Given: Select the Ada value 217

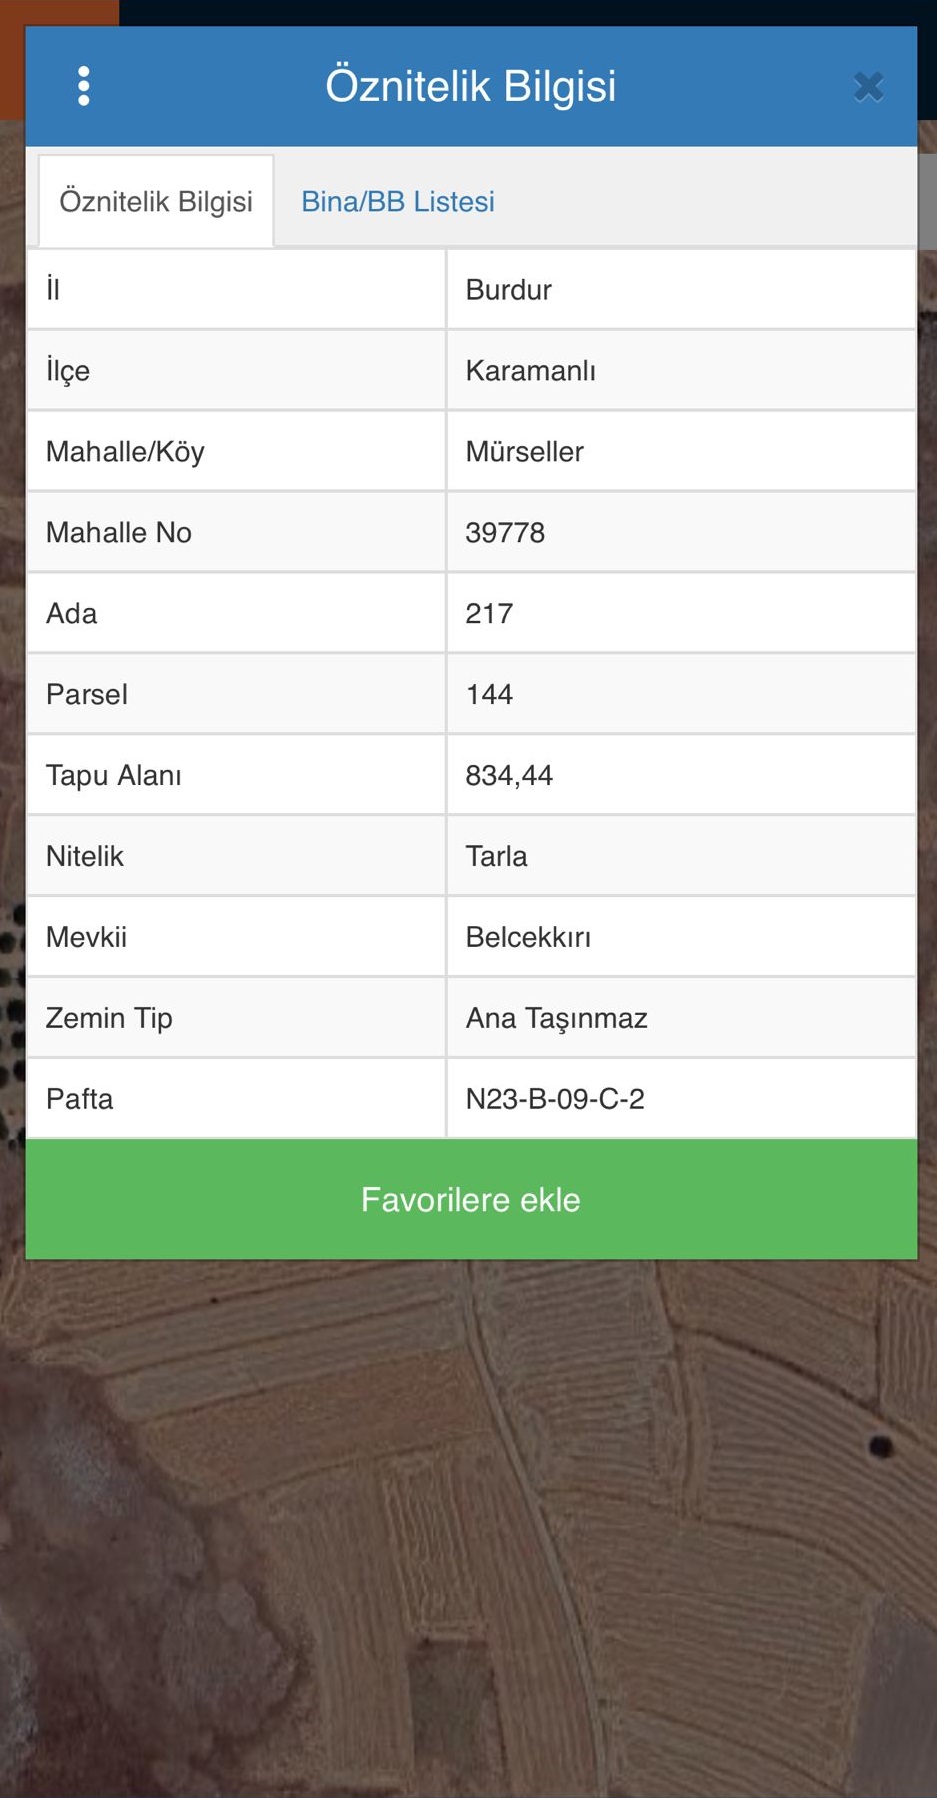Looking at the screenshot, I should tap(489, 614).
